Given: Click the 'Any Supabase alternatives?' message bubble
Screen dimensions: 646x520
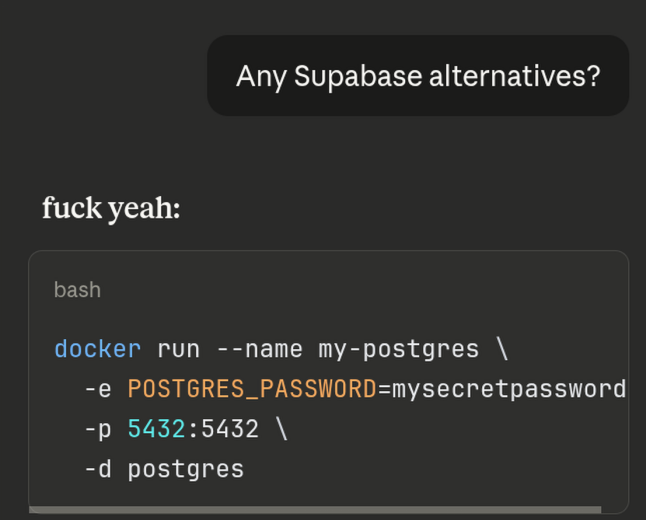Looking at the screenshot, I should coord(418,76).
